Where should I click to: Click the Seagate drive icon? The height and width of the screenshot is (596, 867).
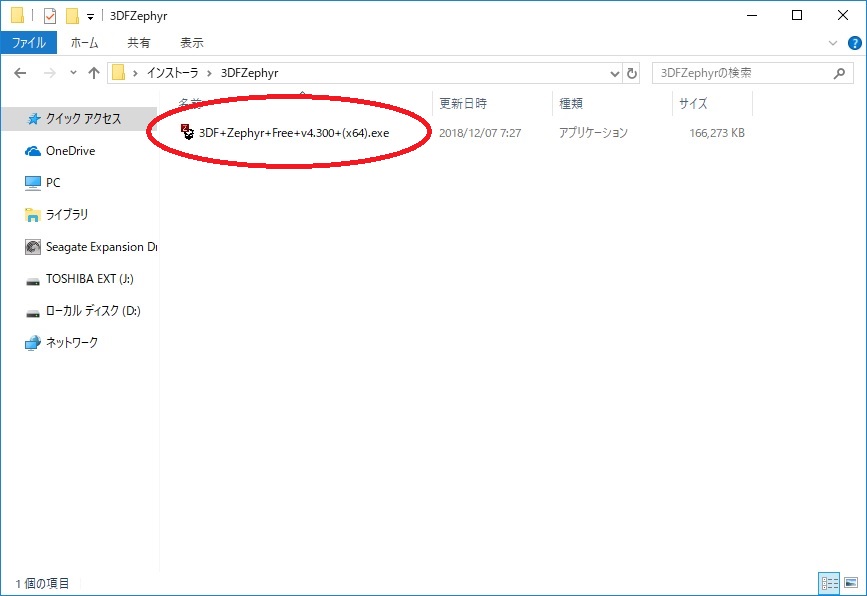pyautogui.click(x=33, y=247)
